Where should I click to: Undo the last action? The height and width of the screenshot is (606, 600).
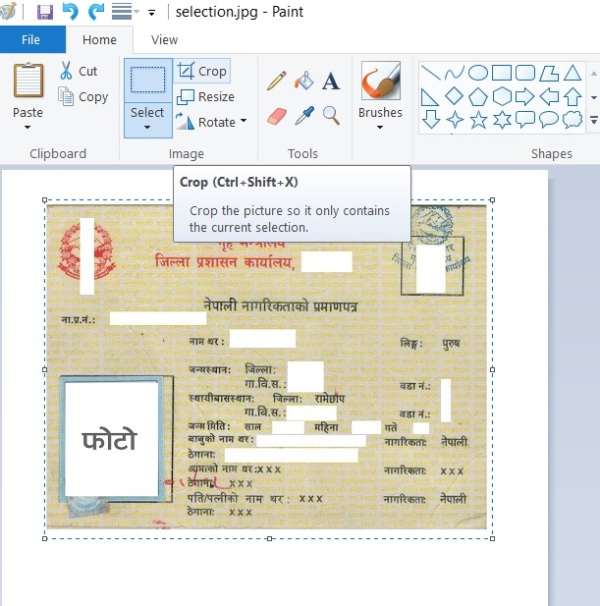pyautogui.click(x=70, y=12)
